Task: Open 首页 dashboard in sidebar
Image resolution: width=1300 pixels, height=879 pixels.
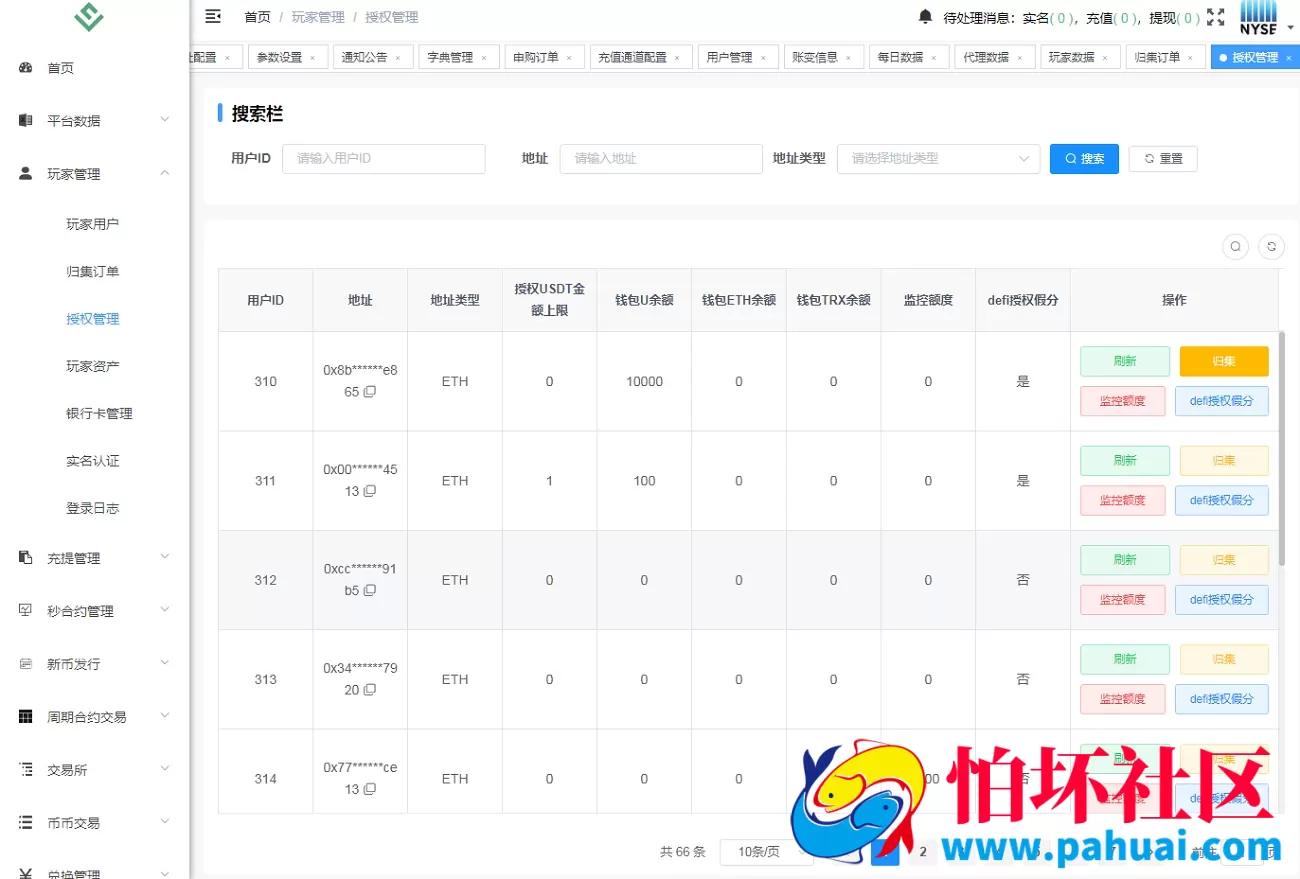Action: click(94, 68)
